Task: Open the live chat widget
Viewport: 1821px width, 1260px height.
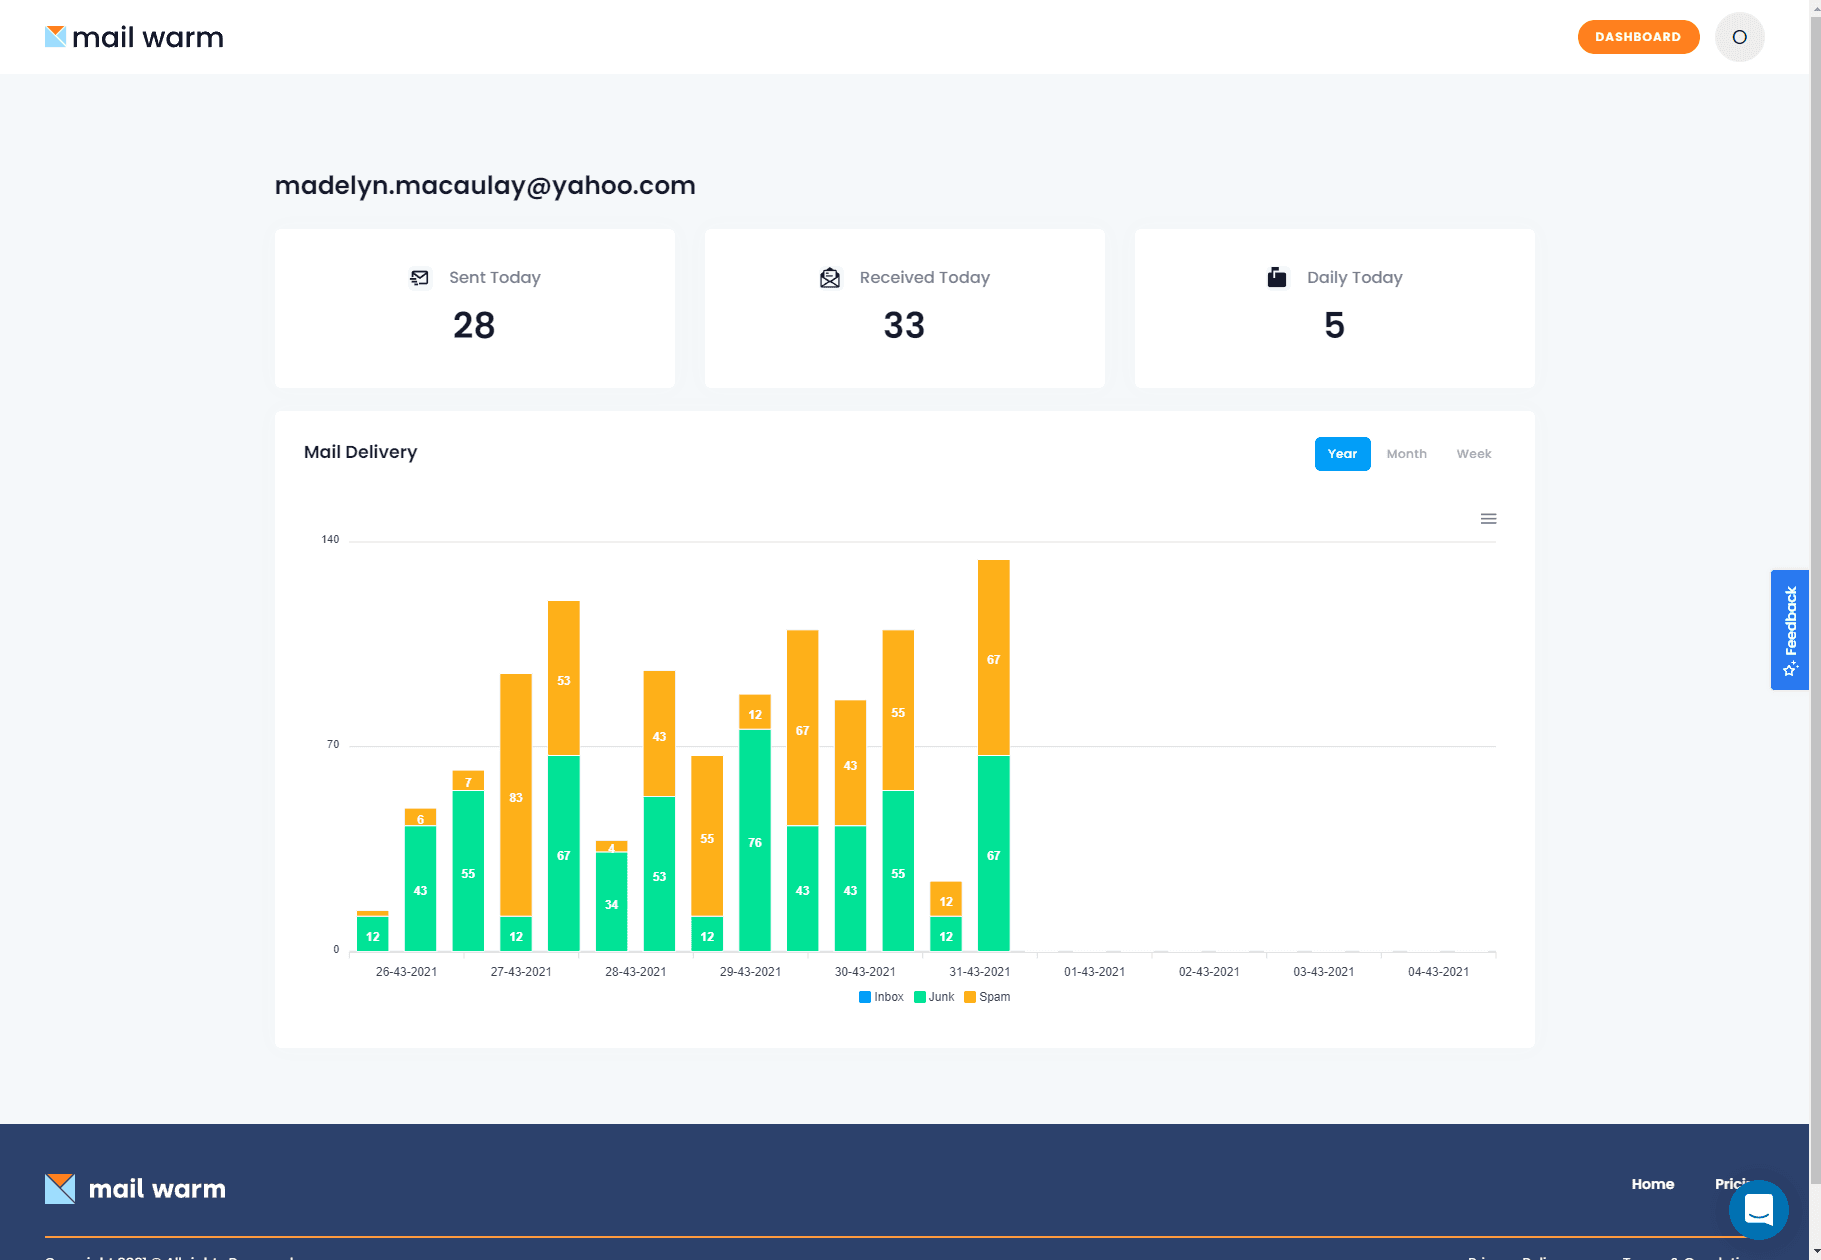Action: [1758, 1210]
